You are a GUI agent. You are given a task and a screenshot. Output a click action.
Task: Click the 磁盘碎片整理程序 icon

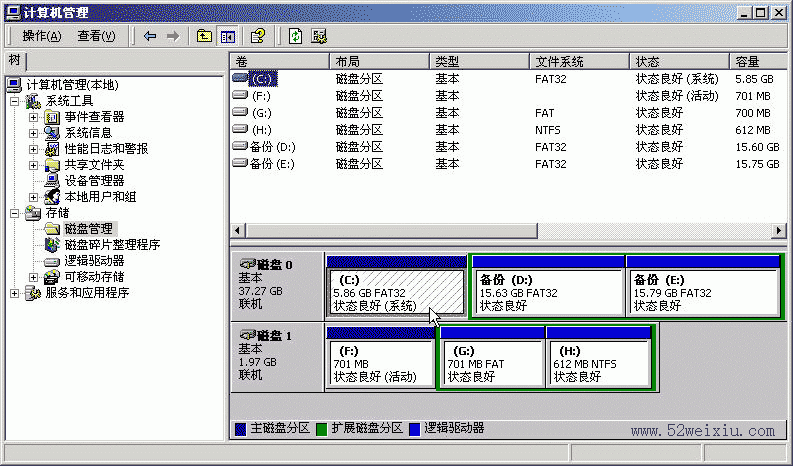click(52, 245)
